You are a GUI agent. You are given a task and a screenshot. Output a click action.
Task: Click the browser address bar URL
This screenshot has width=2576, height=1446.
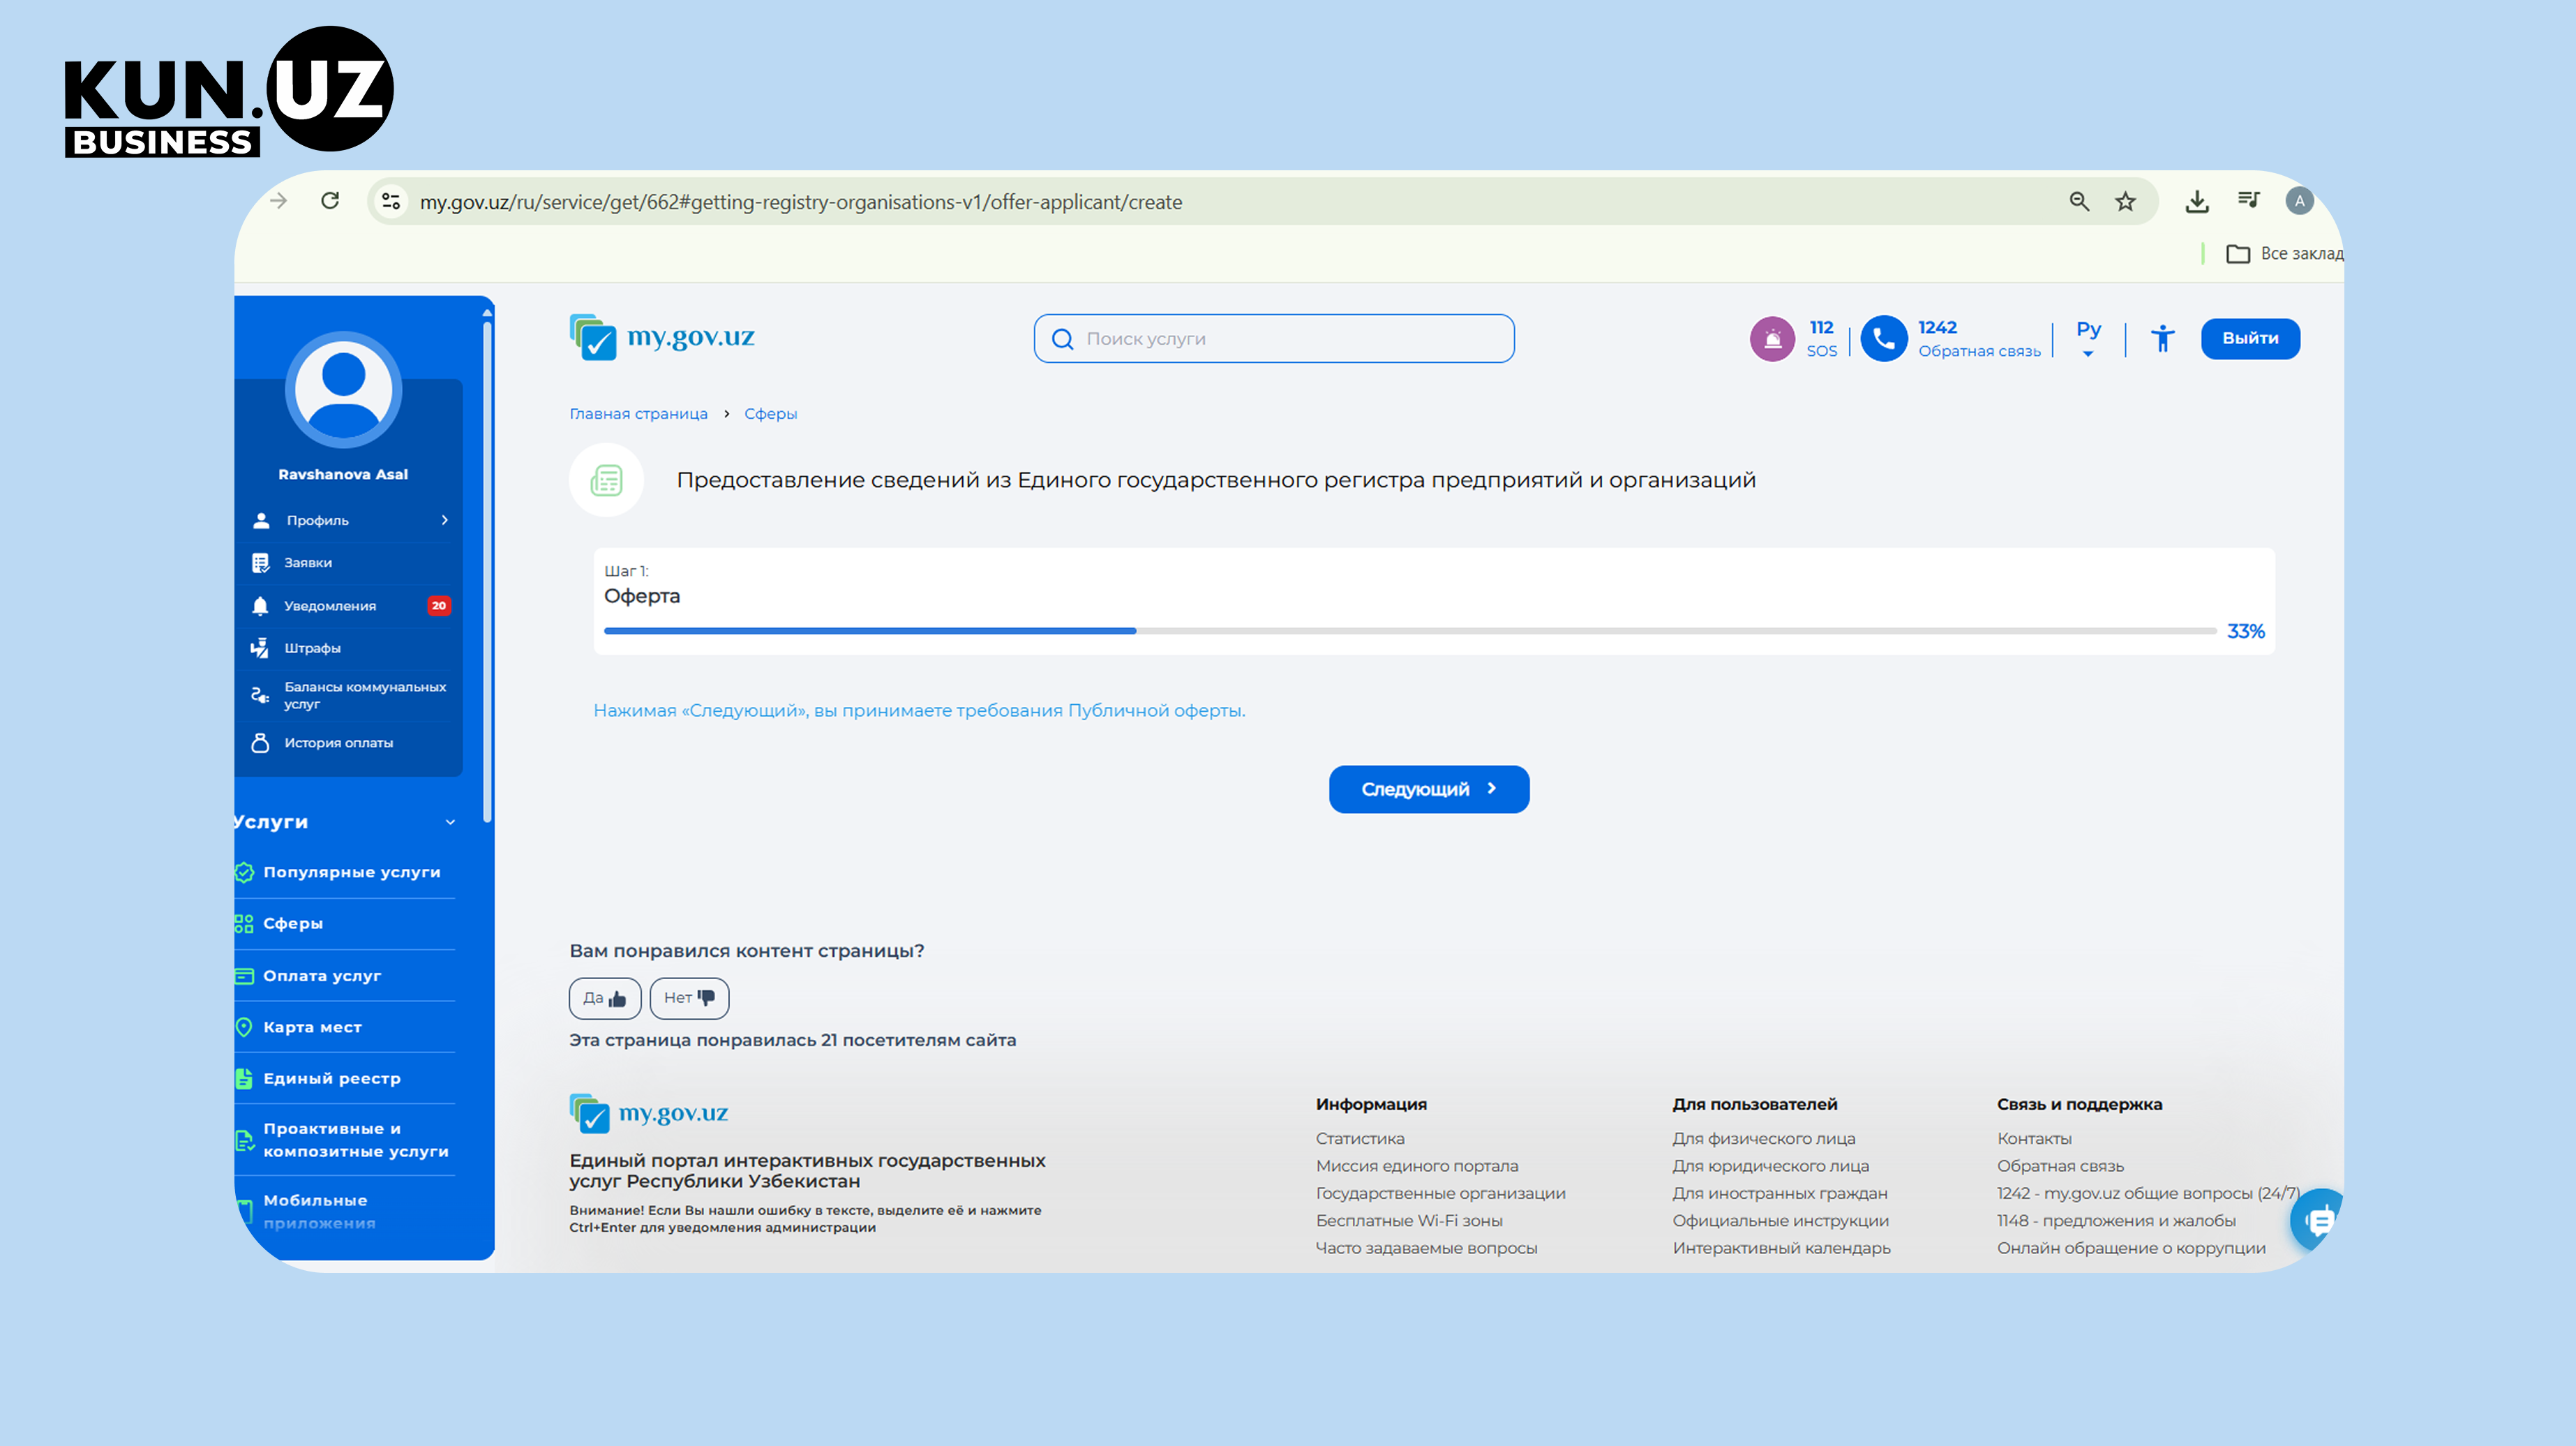click(800, 202)
